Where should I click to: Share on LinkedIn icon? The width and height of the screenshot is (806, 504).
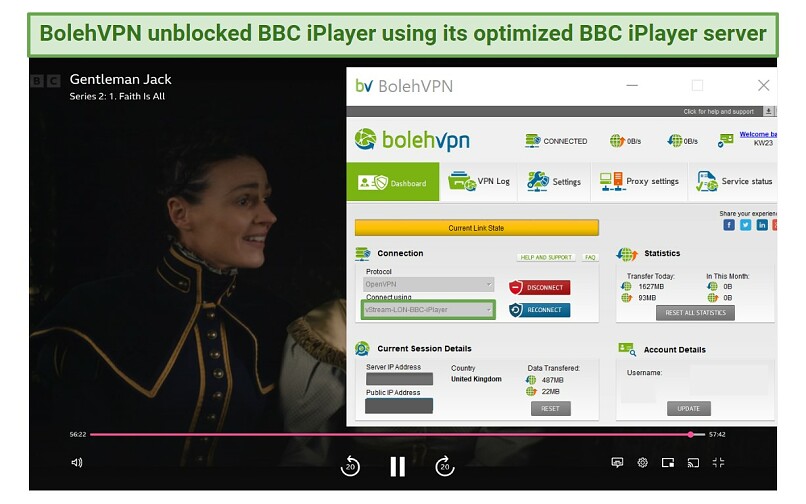pos(762,225)
